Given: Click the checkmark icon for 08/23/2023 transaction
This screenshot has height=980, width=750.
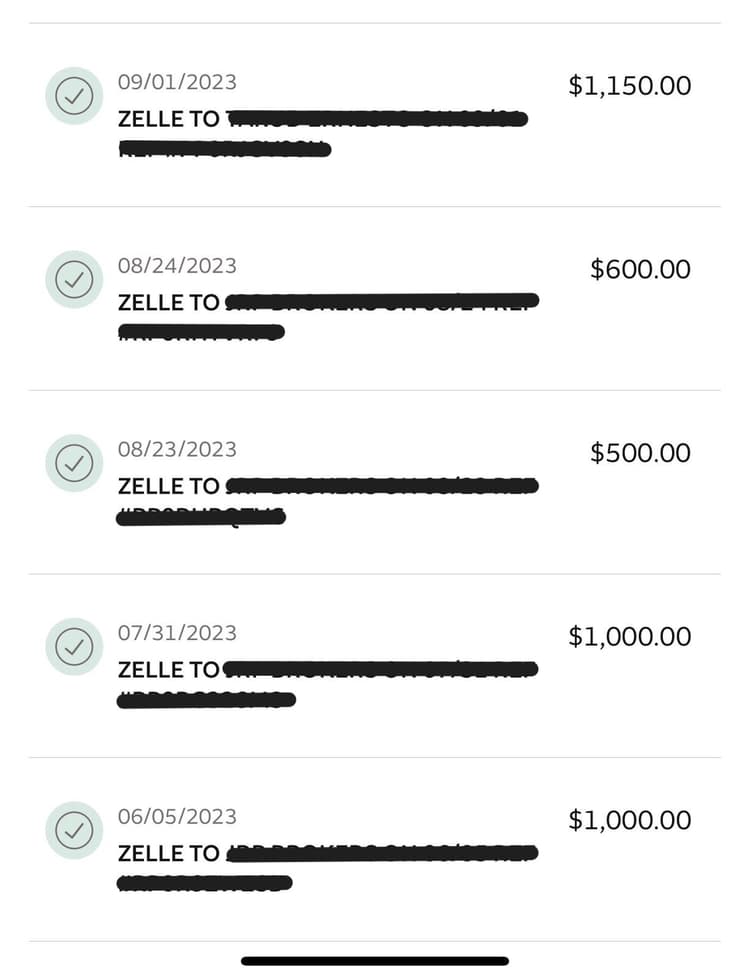Looking at the screenshot, I should click(x=74, y=463).
